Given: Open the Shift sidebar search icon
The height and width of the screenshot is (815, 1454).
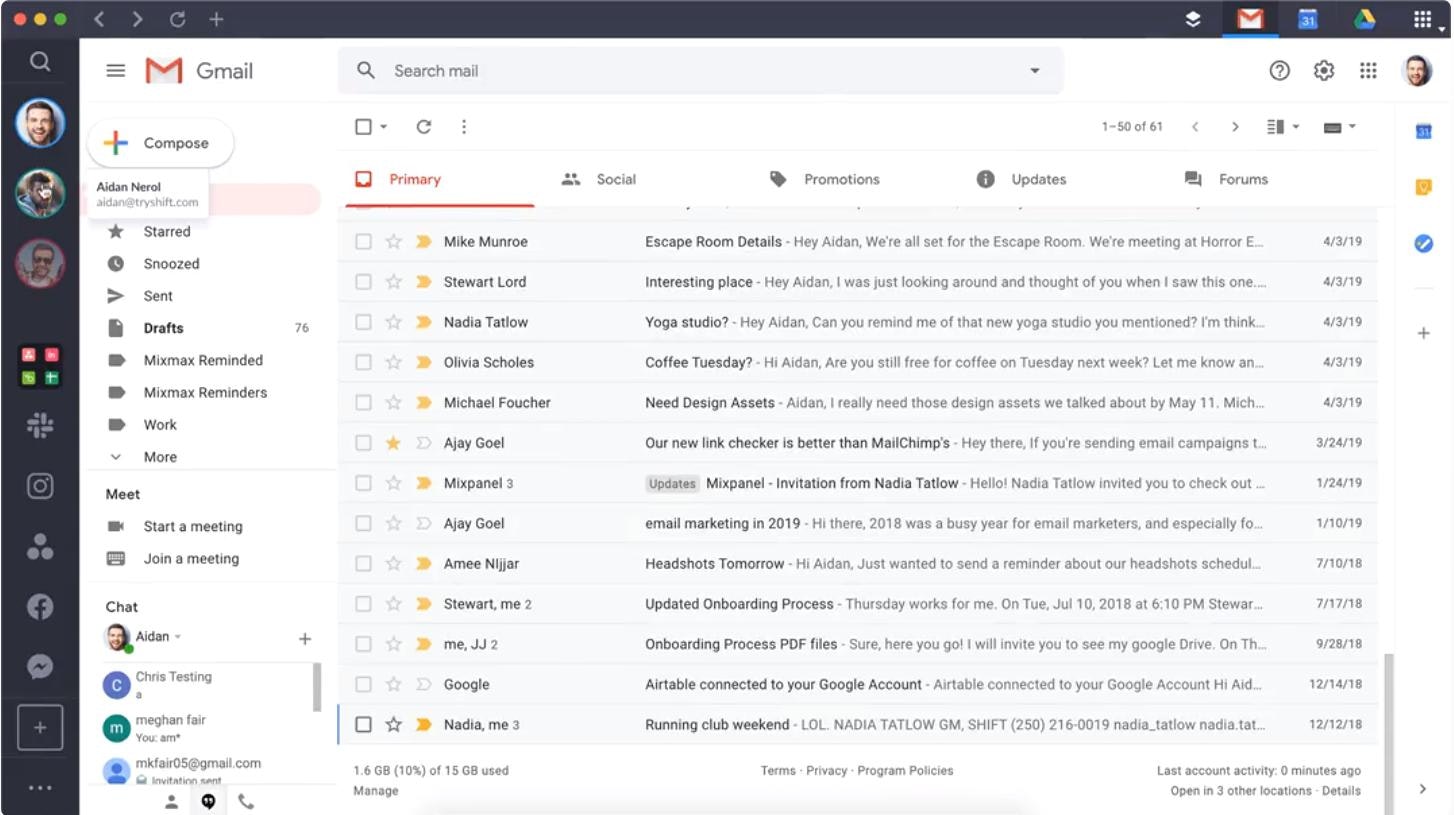Looking at the screenshot, I should [x=40, y=62].
